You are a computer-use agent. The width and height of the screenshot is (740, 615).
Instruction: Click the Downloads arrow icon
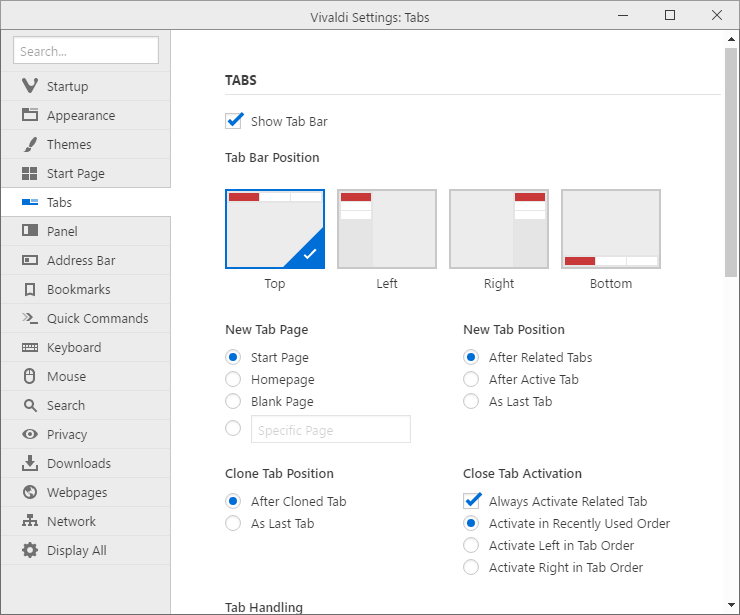30,463
